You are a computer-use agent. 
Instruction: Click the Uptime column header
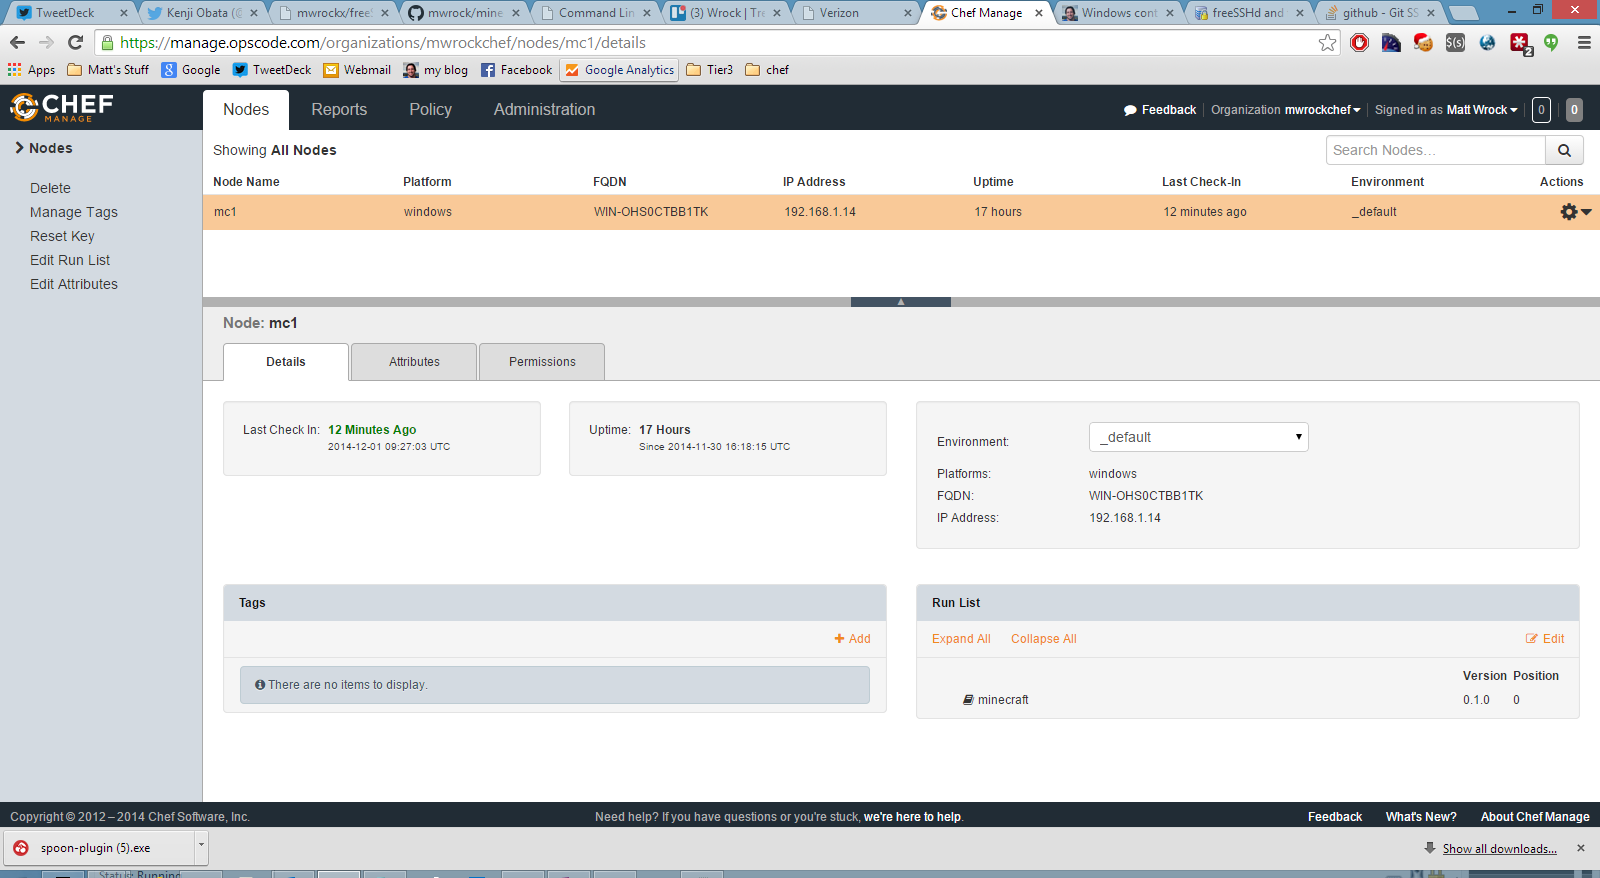pyautogui.click(x=993, y=182)
